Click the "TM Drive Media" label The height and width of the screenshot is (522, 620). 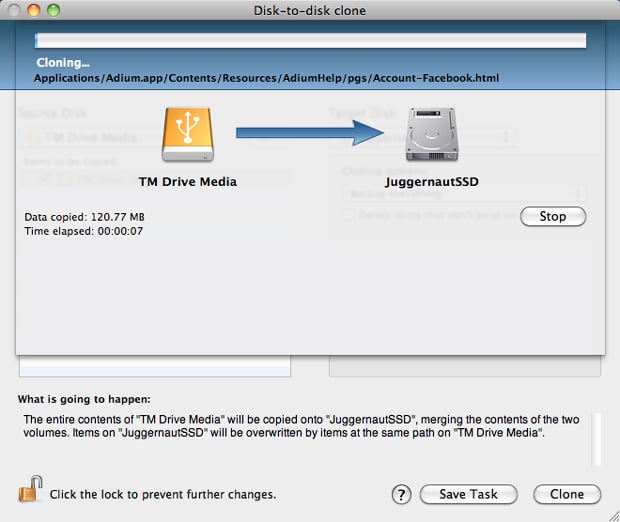pyautogui.click(x=188, y=182)
